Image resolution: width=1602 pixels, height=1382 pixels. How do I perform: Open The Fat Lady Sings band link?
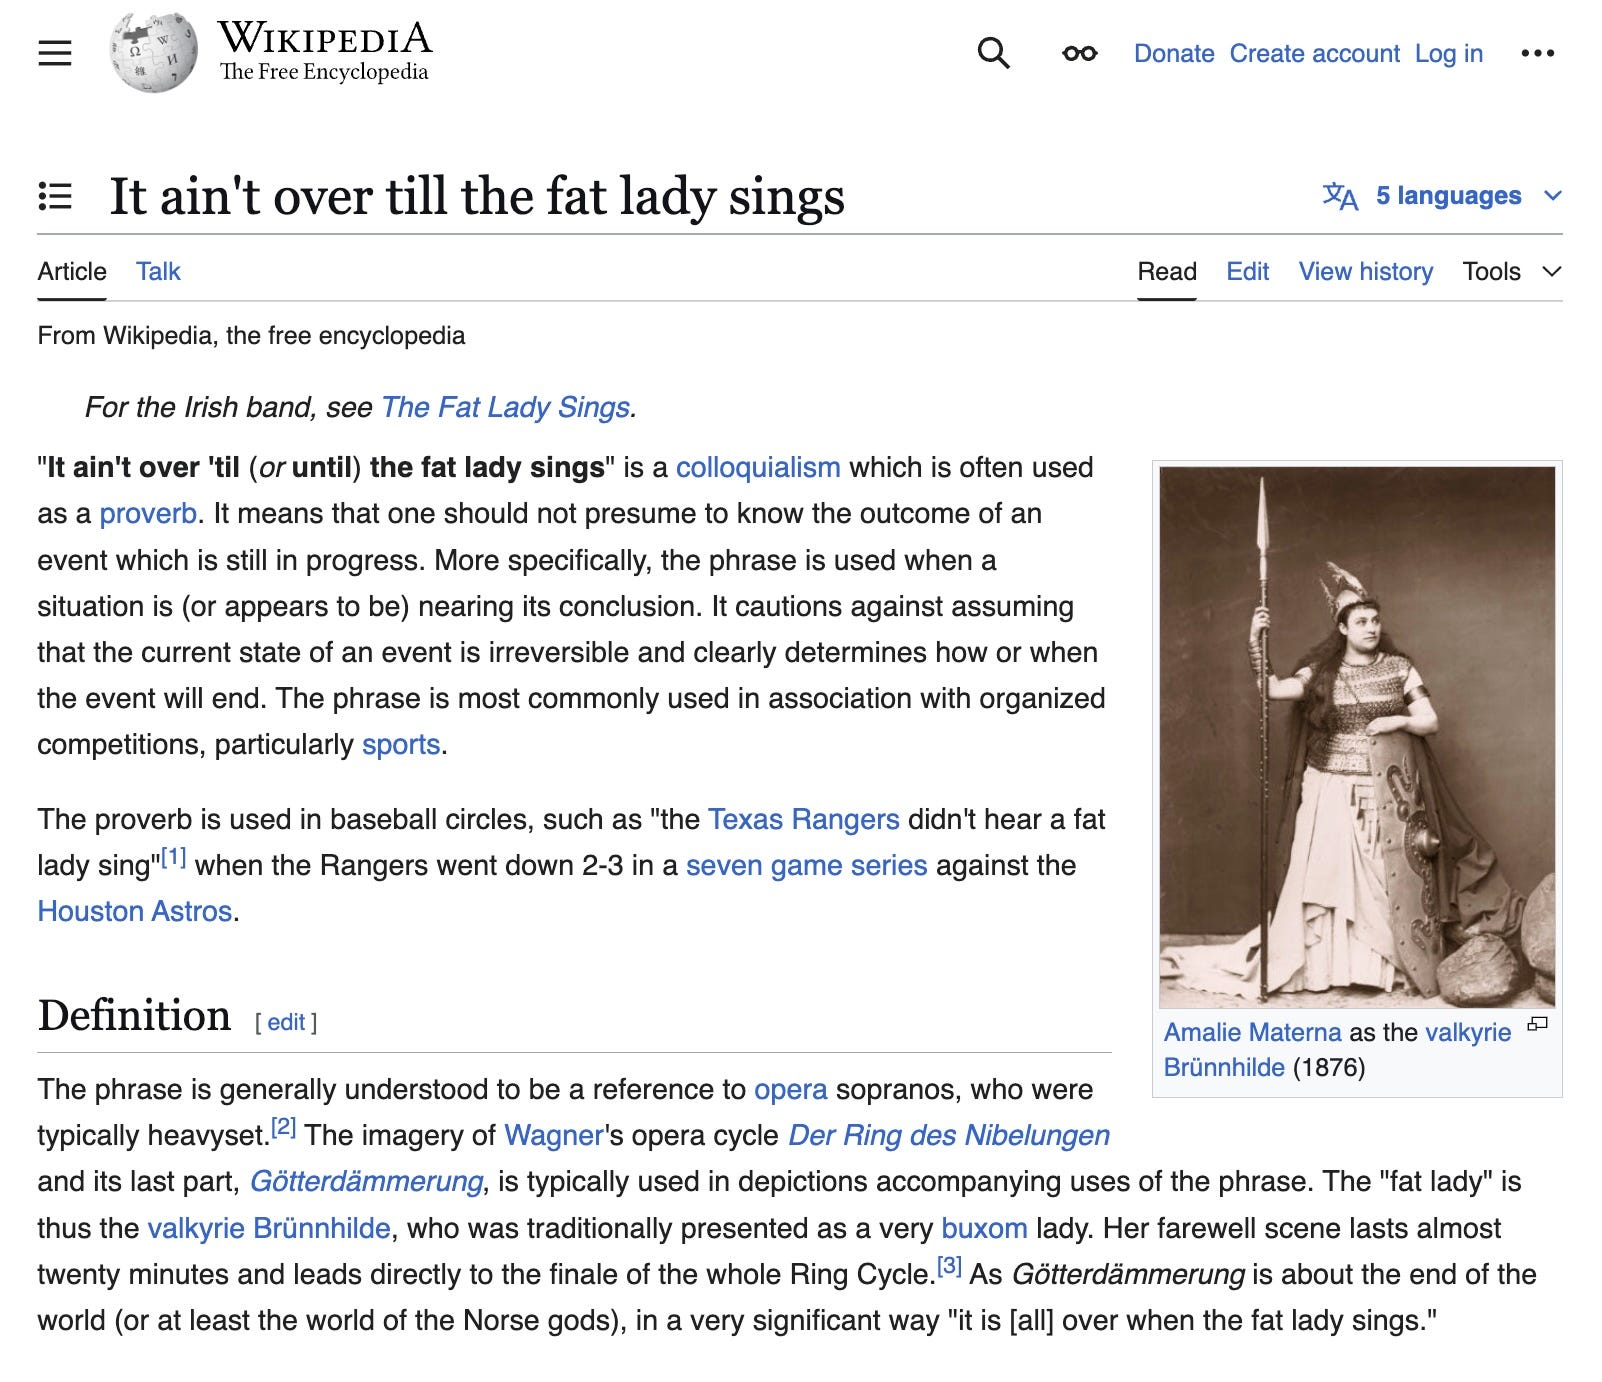[x=505, y=407]
